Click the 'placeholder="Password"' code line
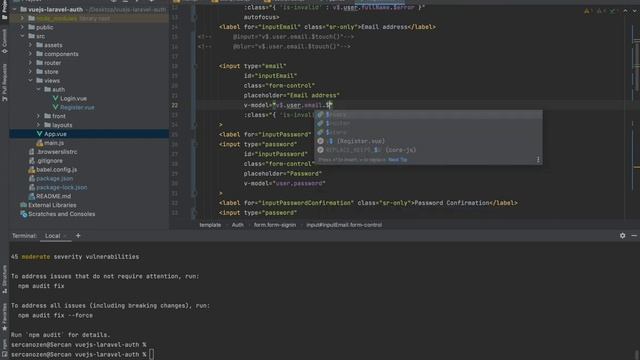 [283, 173]
